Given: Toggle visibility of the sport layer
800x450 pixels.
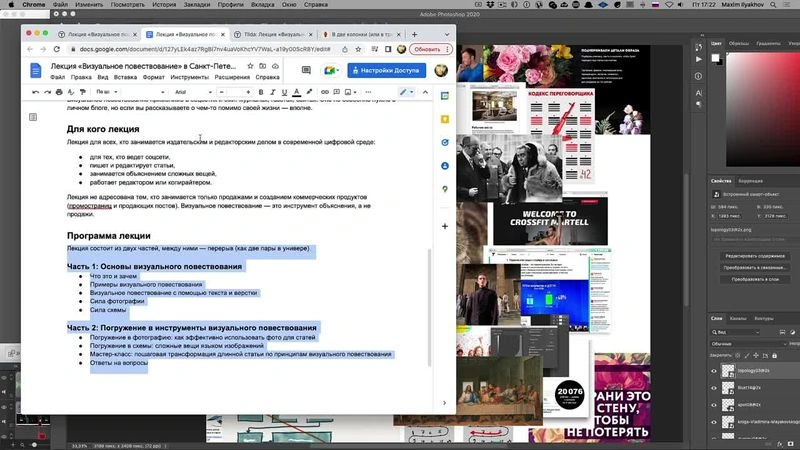Looking at the screenshot, I should [714, 405].
